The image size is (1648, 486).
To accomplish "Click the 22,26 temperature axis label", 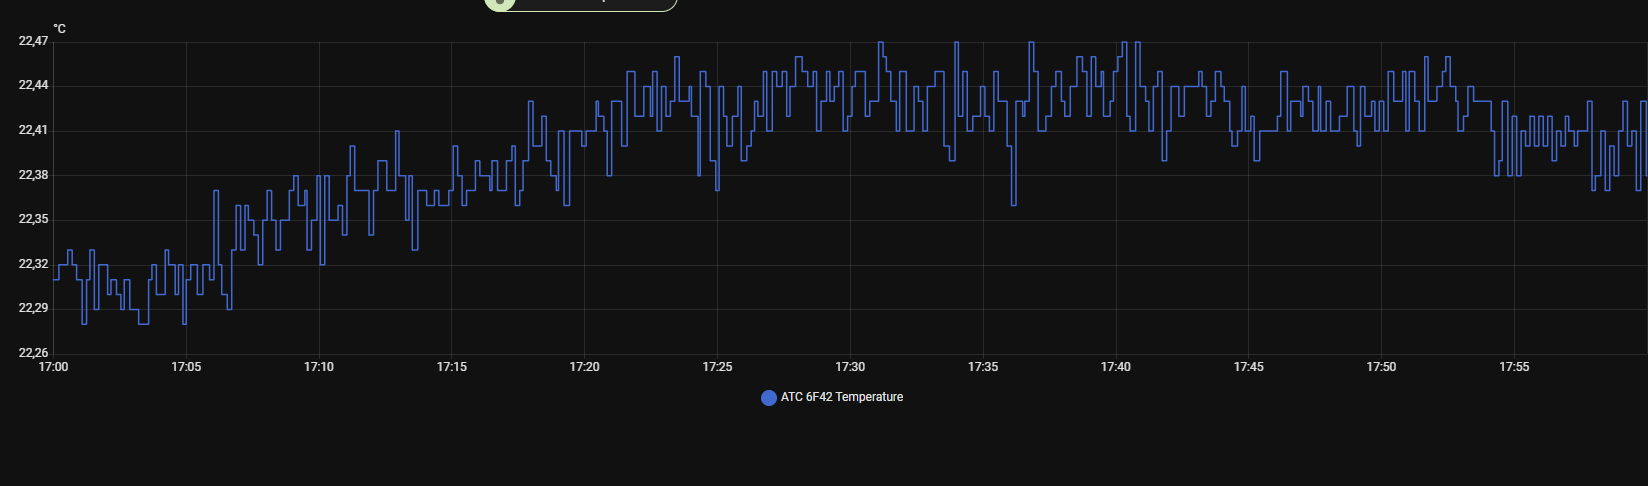I will 33,353.
